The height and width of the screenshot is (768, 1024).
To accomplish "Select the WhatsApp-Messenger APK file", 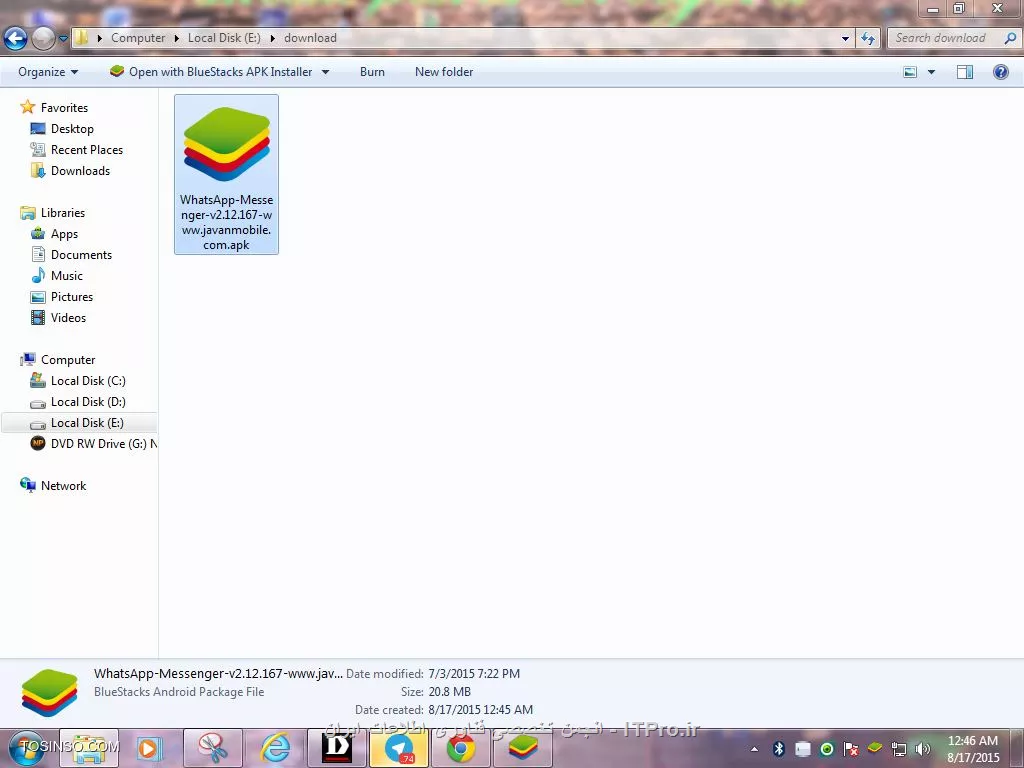I will 226,173.
